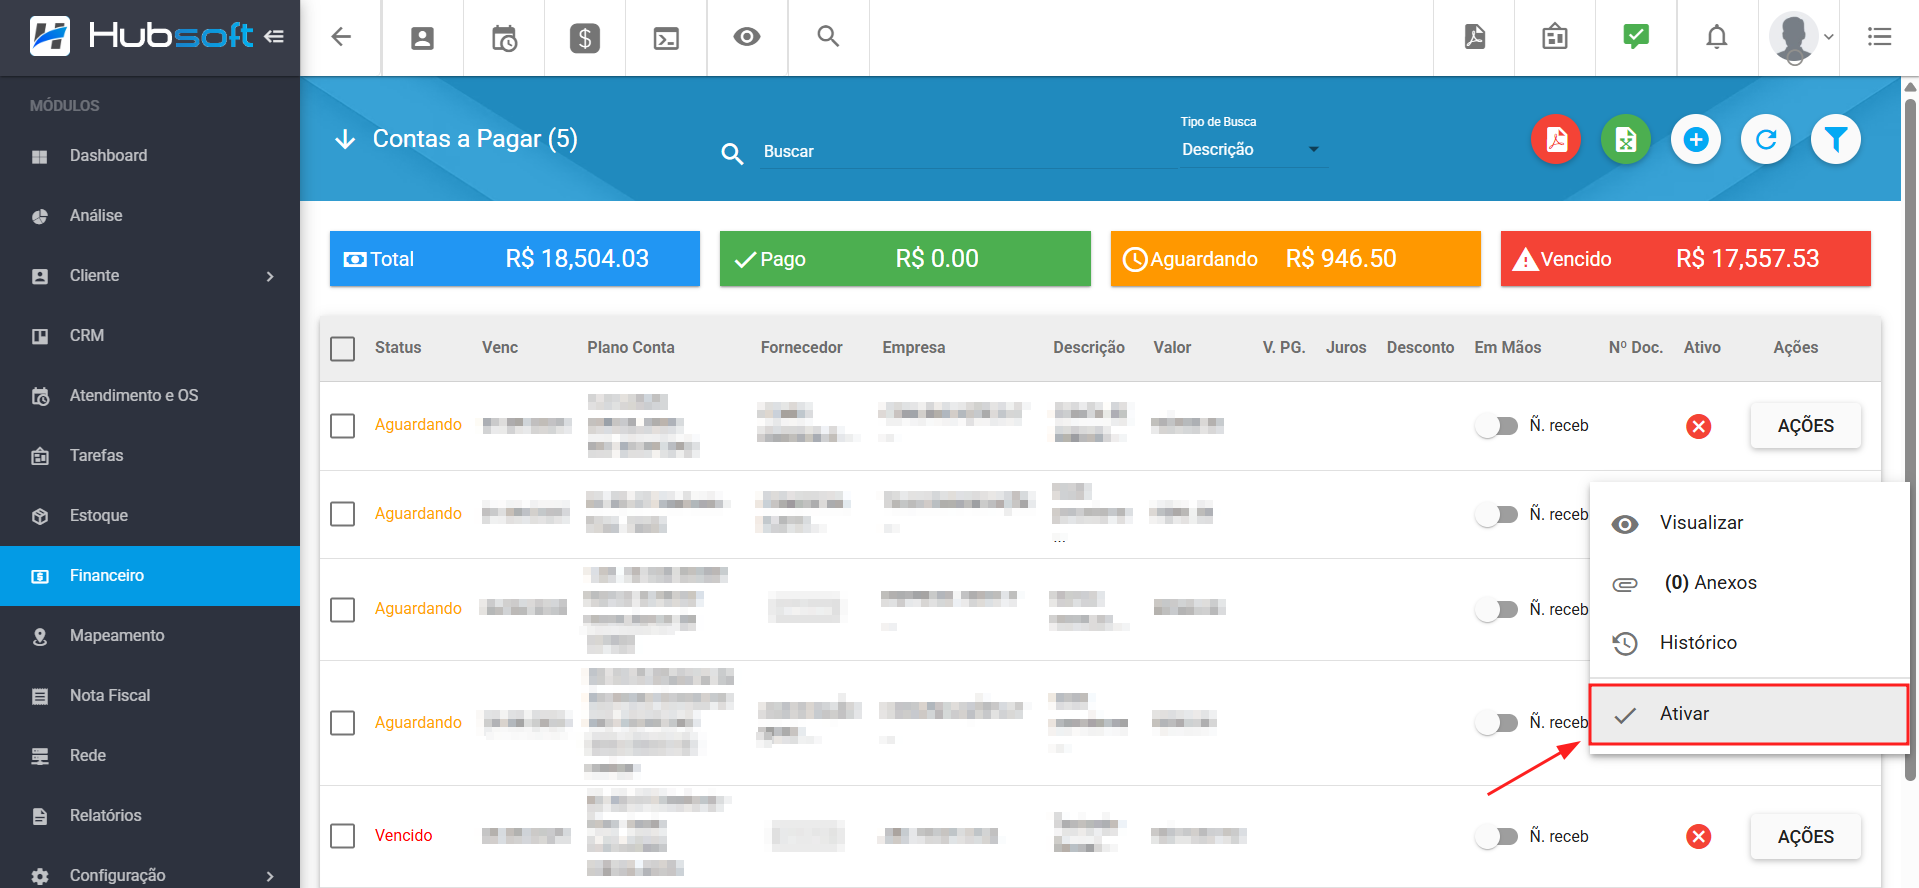
Task: Open the filter funnel button
Action: [x=1835, y=139]
